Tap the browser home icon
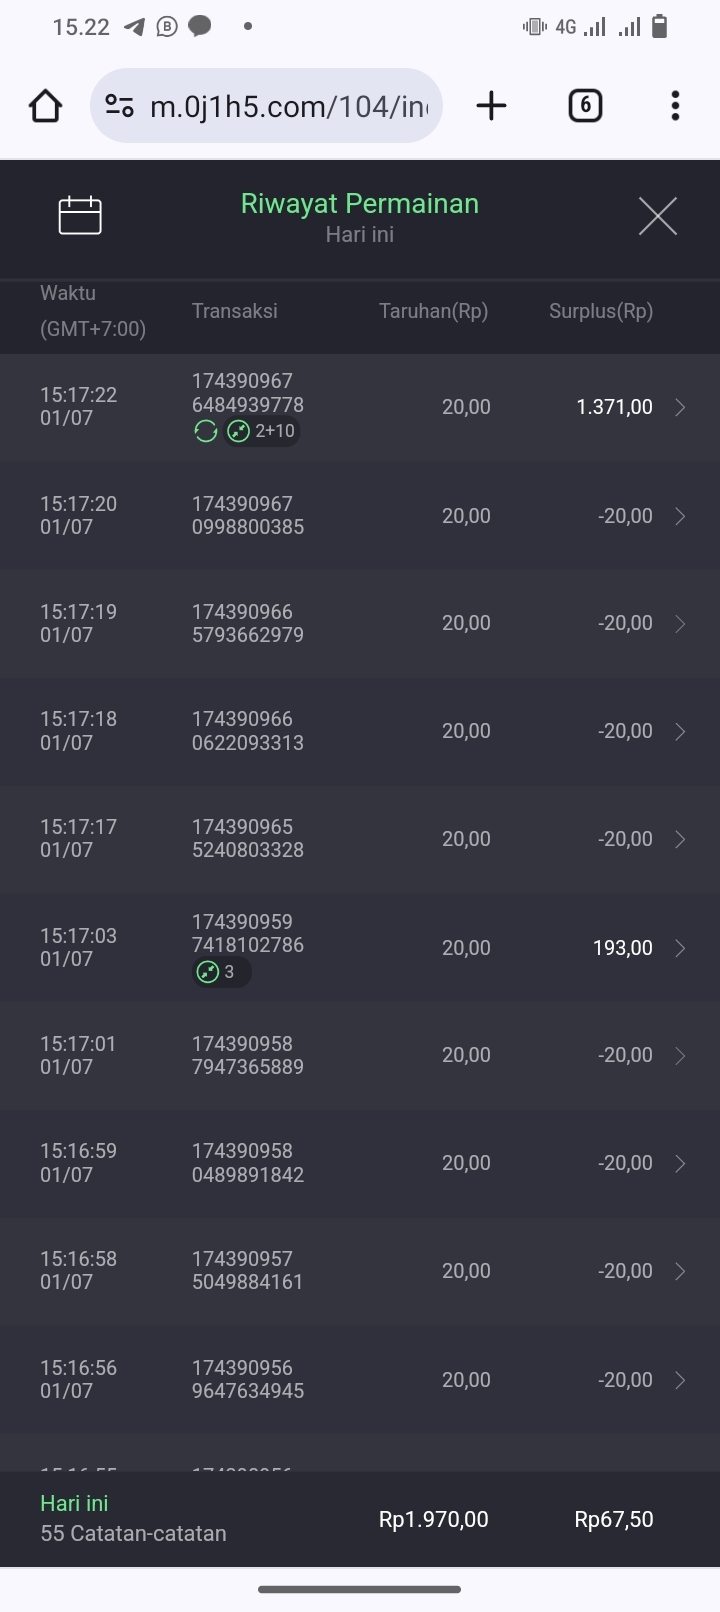 [x=46, y=106]
